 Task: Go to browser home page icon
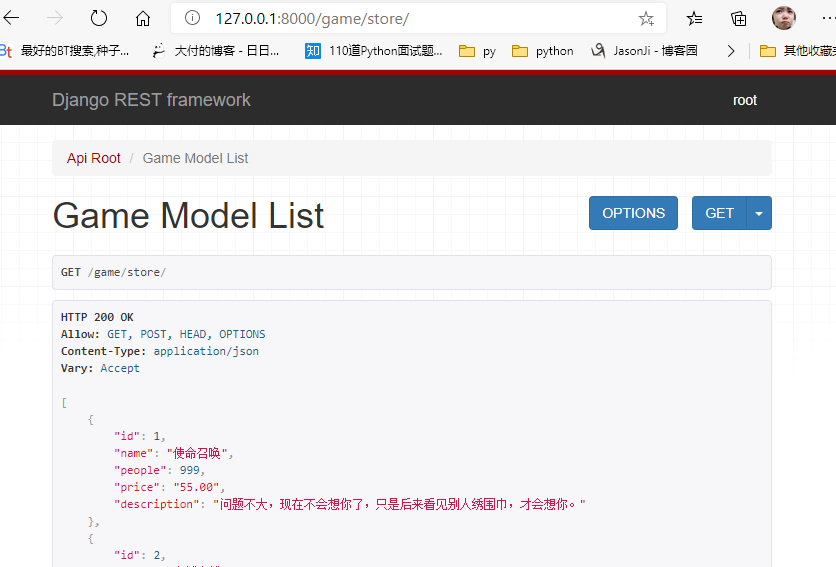pos(143,18)
